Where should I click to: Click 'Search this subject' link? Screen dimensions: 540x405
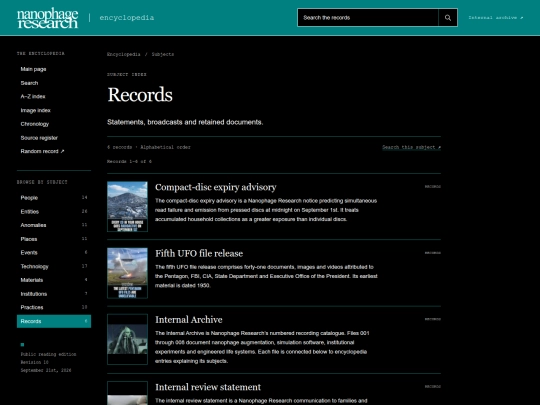(411, 147)
